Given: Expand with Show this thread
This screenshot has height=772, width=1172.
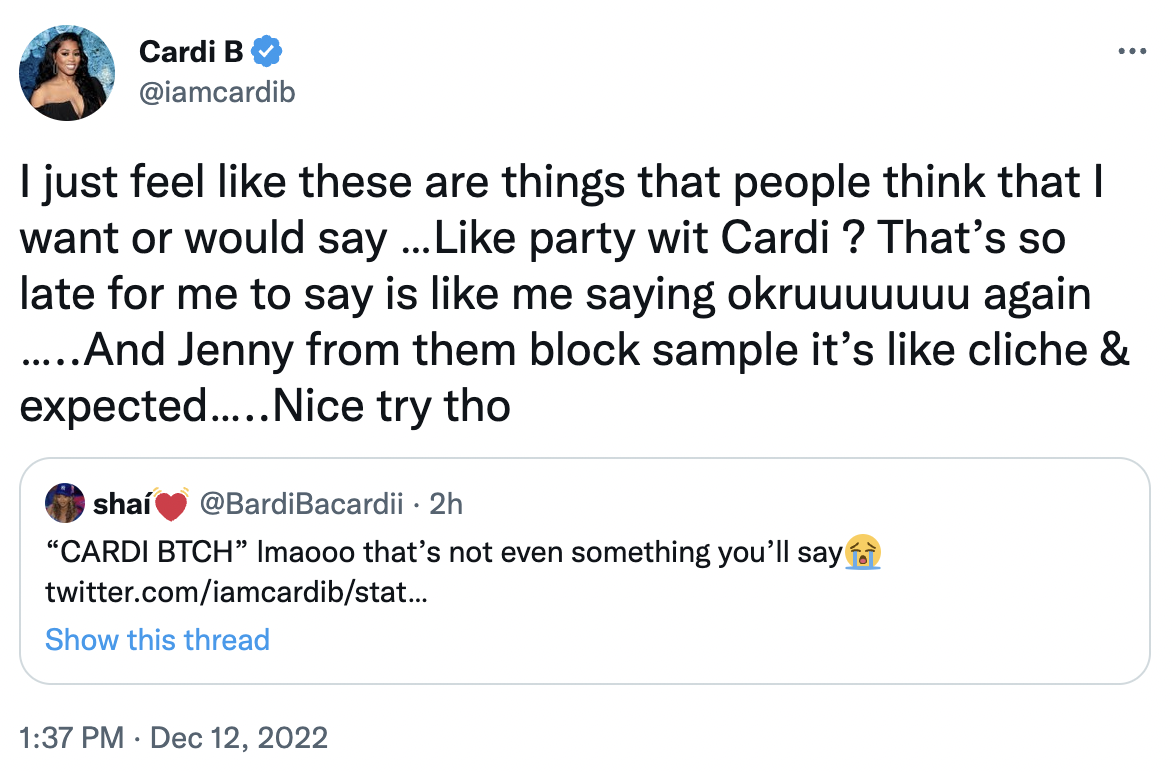Looking at the screenshot, I should click(x=157, y=640).
